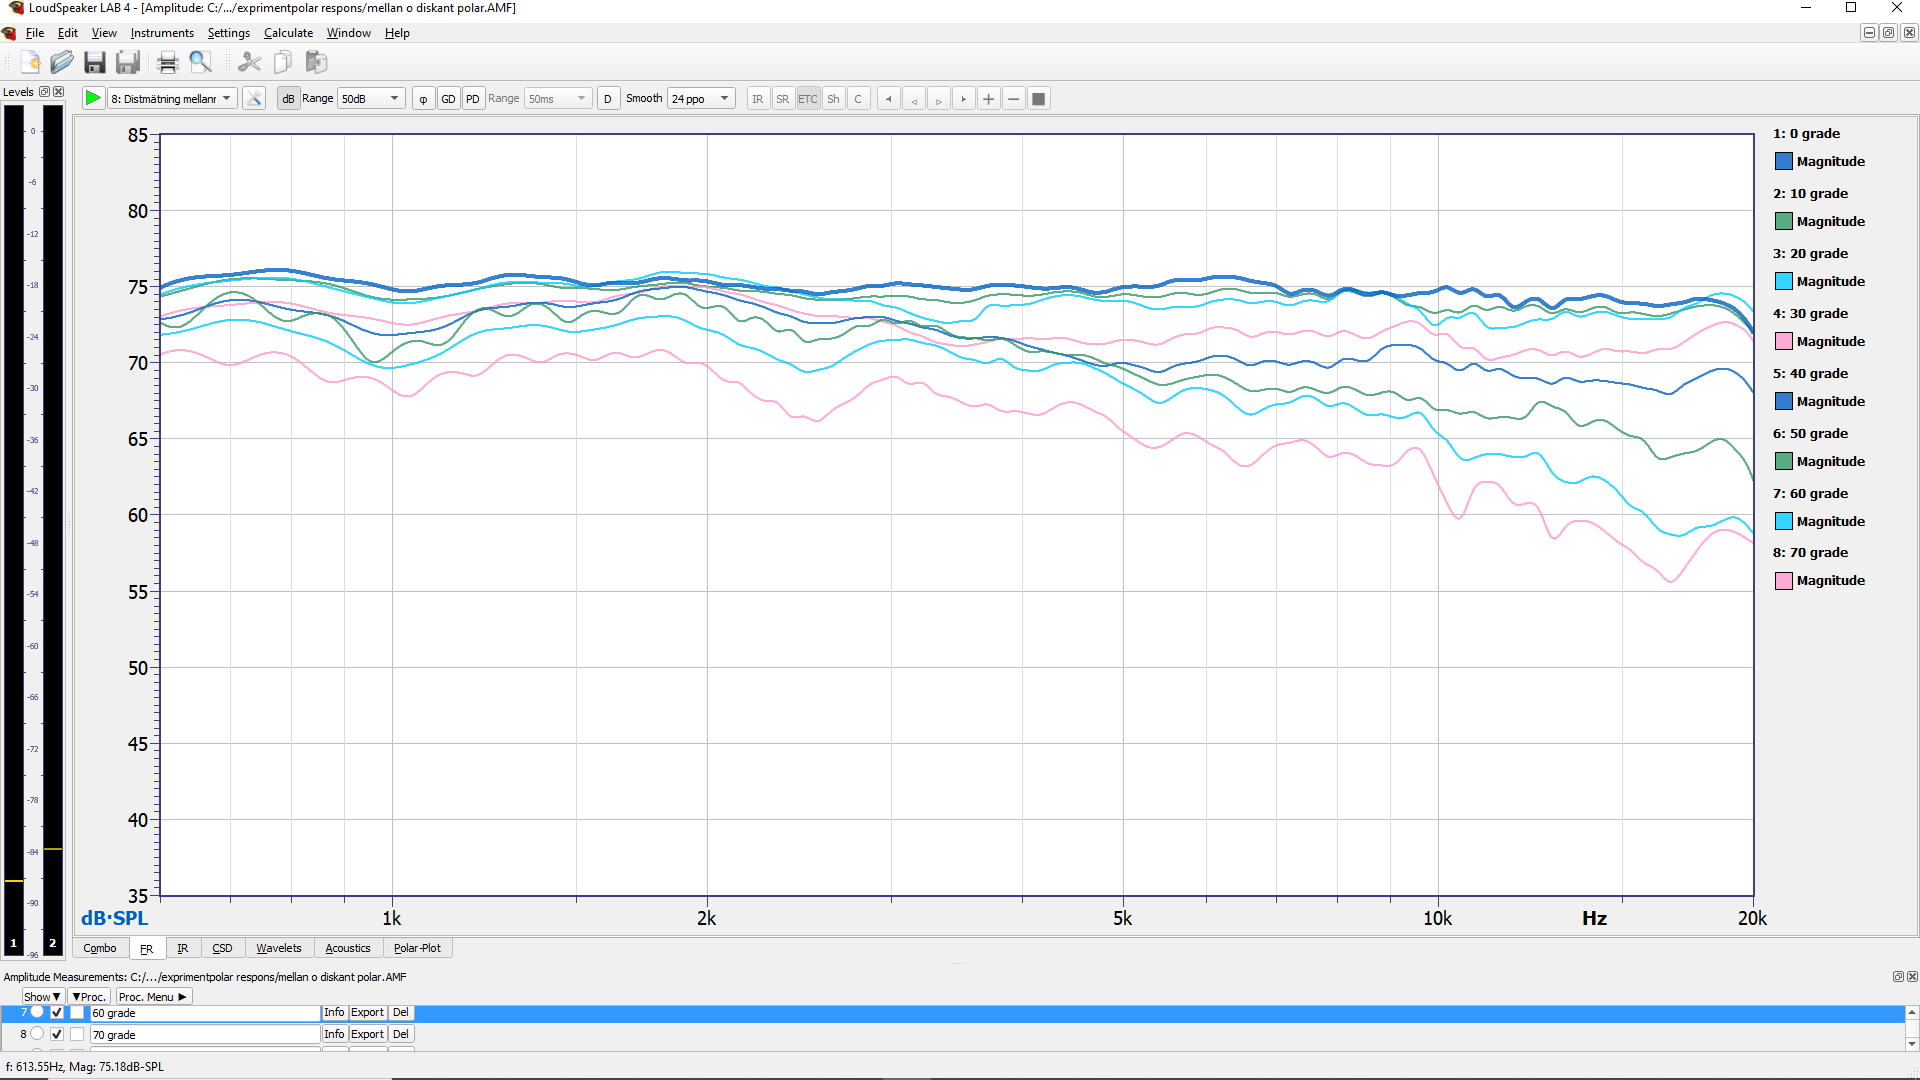
Task: Check the empty second checkbox for 60 grade
Action: (x=77, y=1012)
